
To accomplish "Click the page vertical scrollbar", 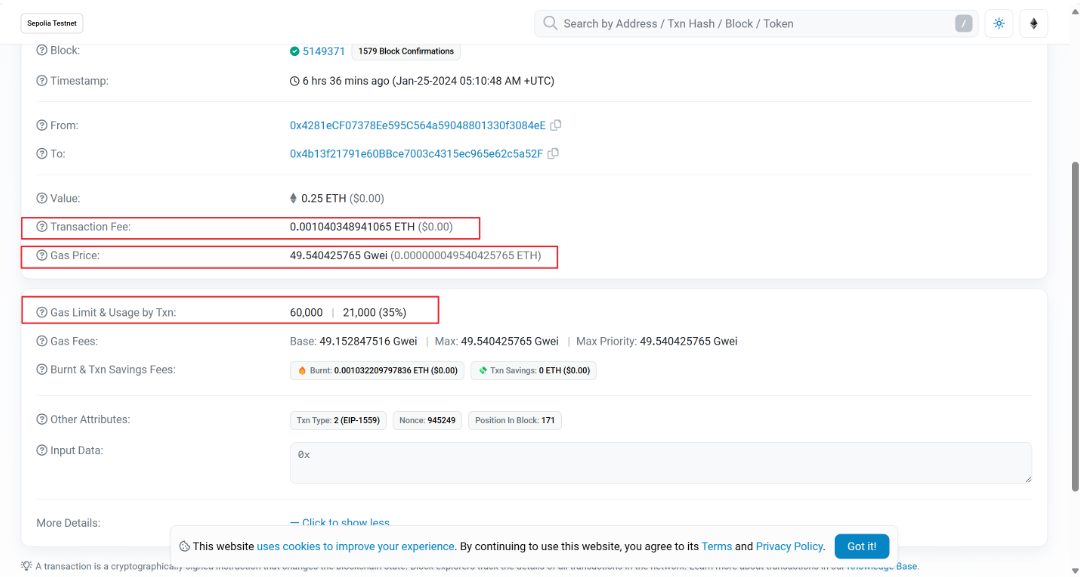I will tap(1074, 326).
